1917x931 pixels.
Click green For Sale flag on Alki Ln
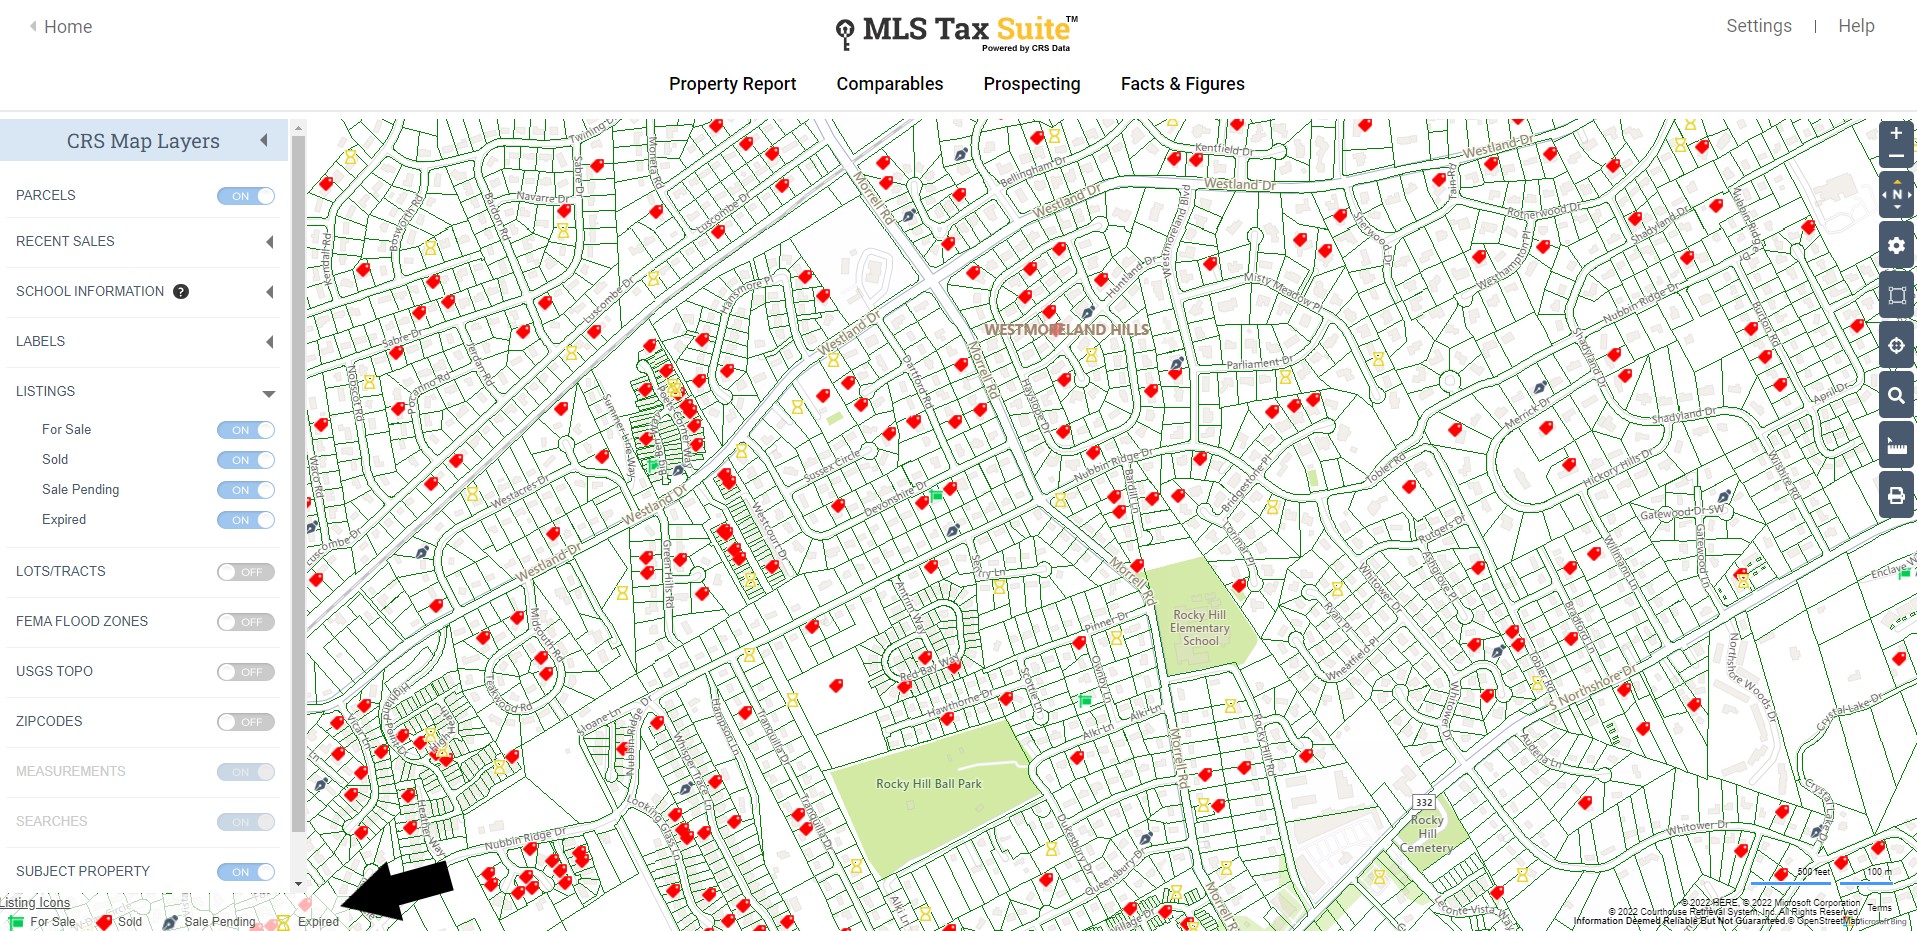1085,701
